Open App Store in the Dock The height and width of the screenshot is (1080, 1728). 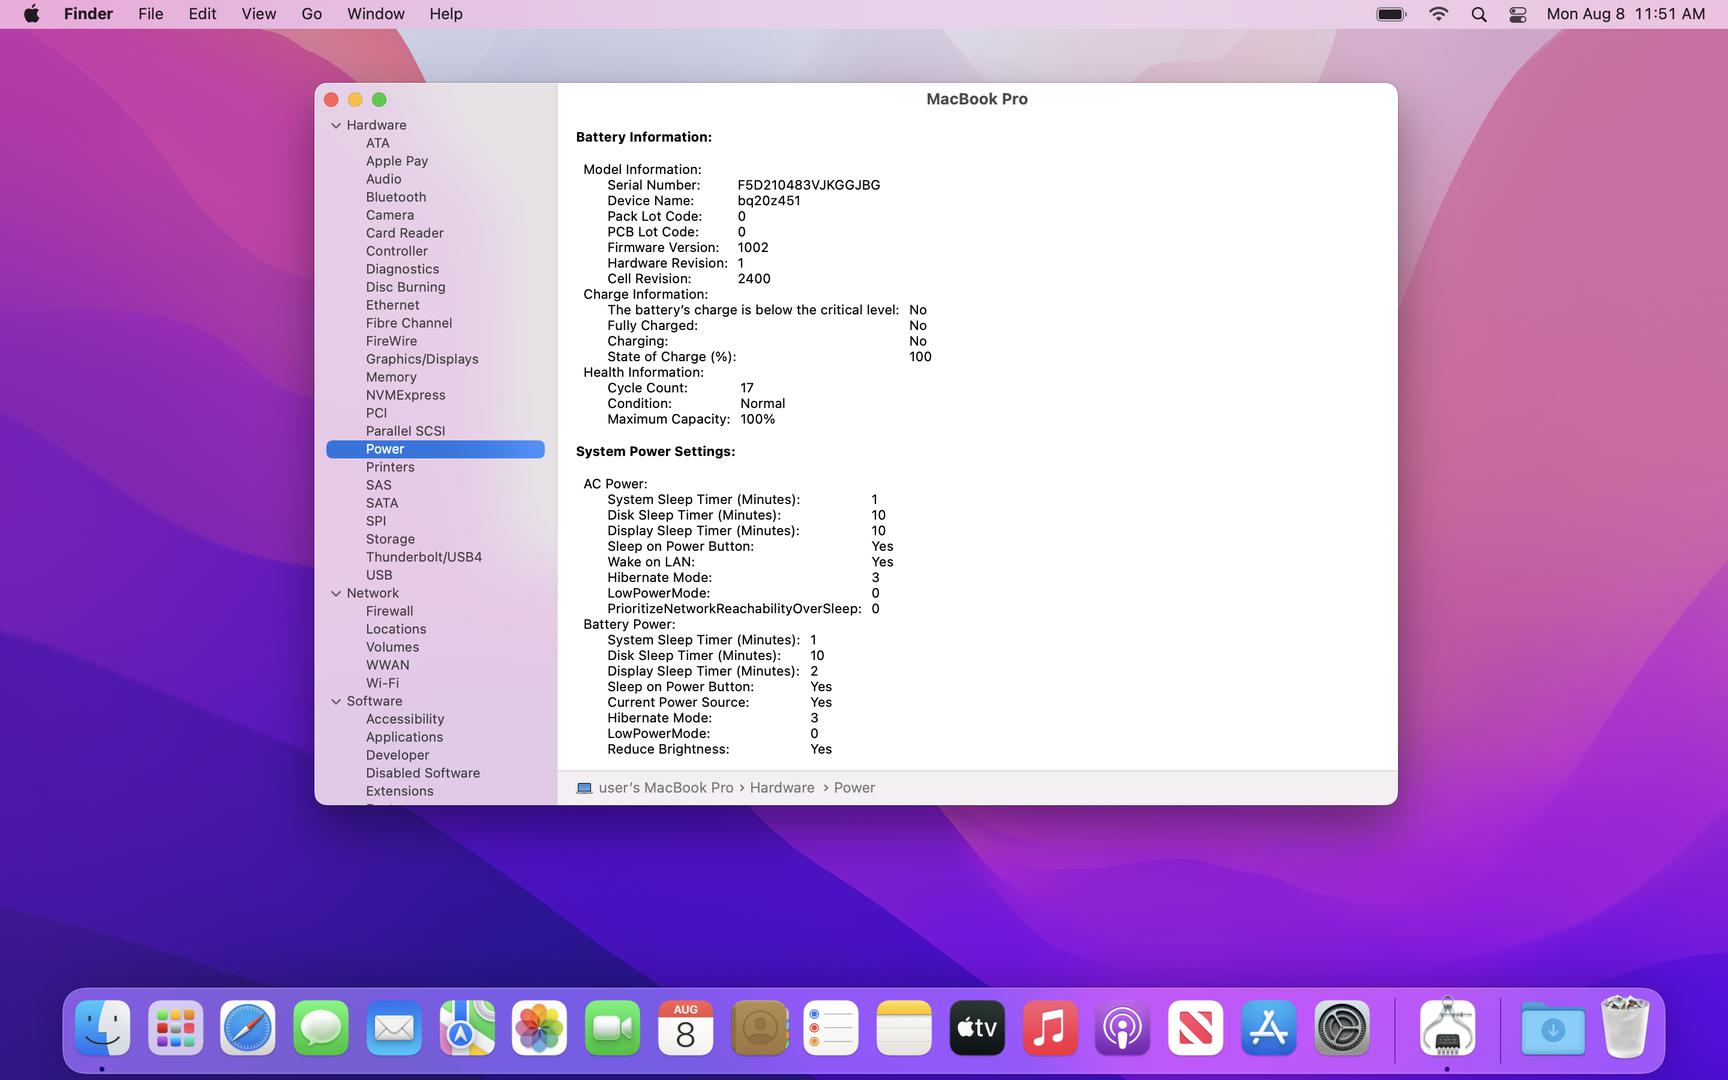click(x=1269, y=1028)
